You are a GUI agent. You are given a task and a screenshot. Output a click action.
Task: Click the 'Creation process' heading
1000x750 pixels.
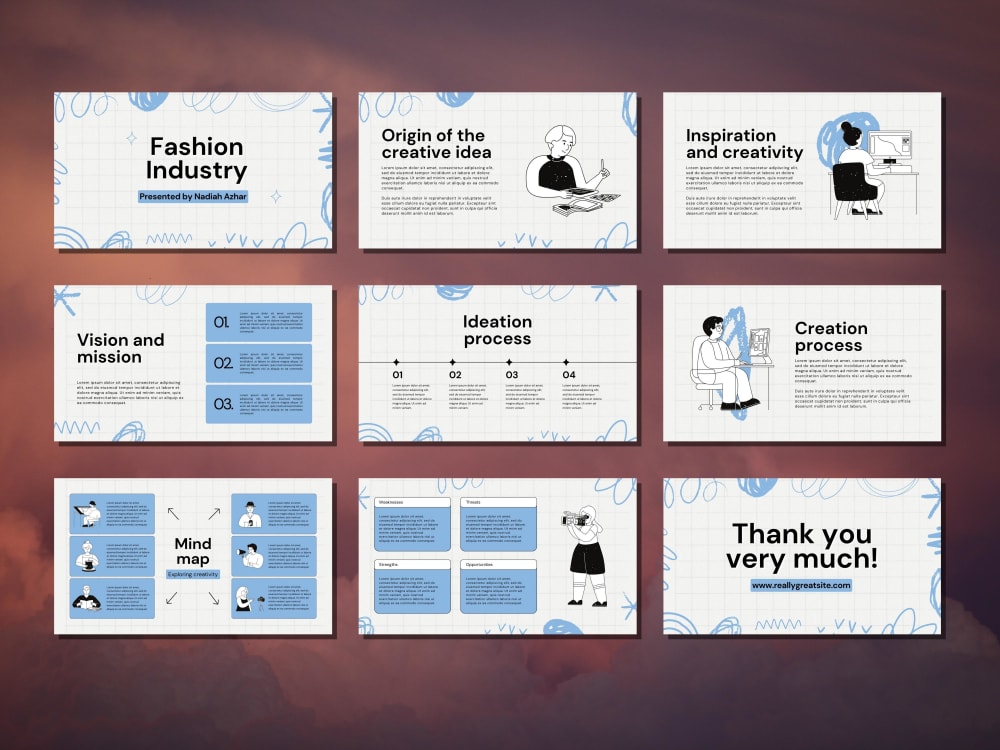tap(831, 337)
